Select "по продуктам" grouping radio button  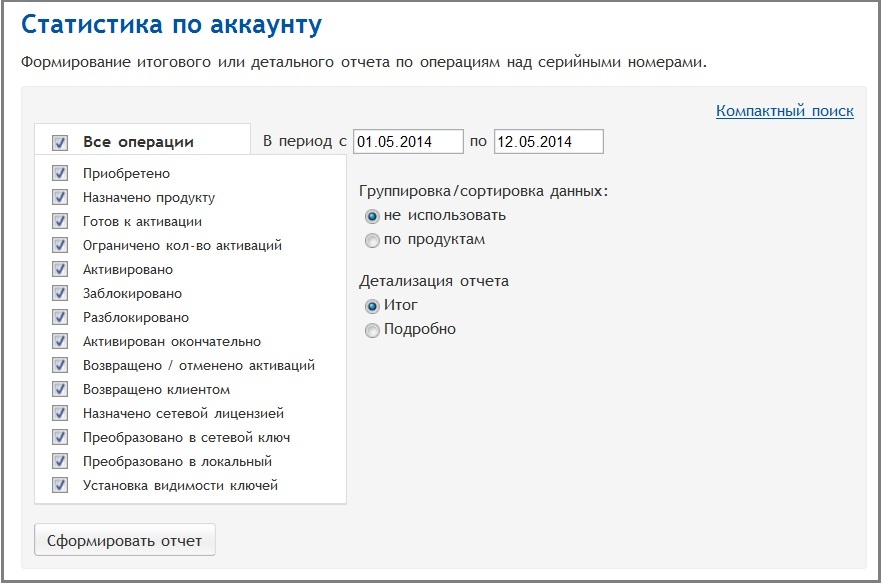[373, 240]
